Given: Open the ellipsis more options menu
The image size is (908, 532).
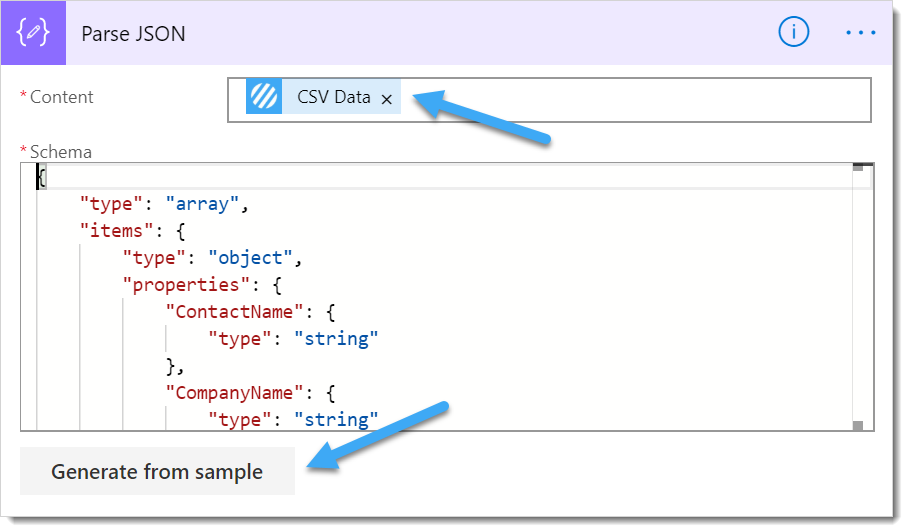Looking at the screenshot, I should [860, 32].
